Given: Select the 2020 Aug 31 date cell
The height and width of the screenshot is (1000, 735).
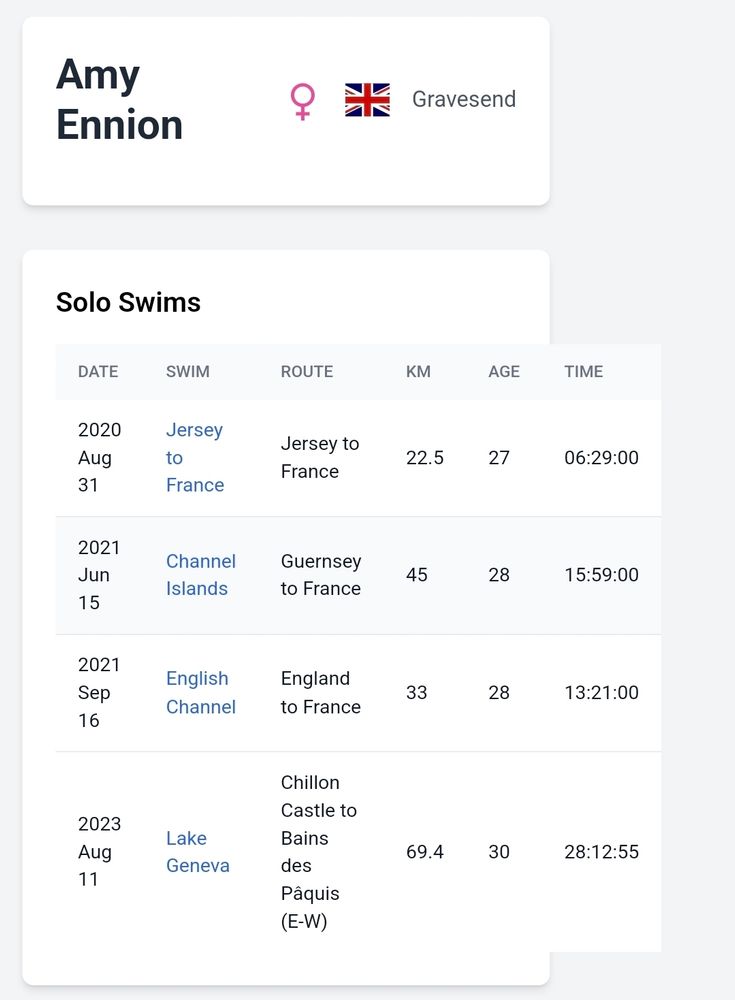Looking at the screenshot, I should 99,457.
